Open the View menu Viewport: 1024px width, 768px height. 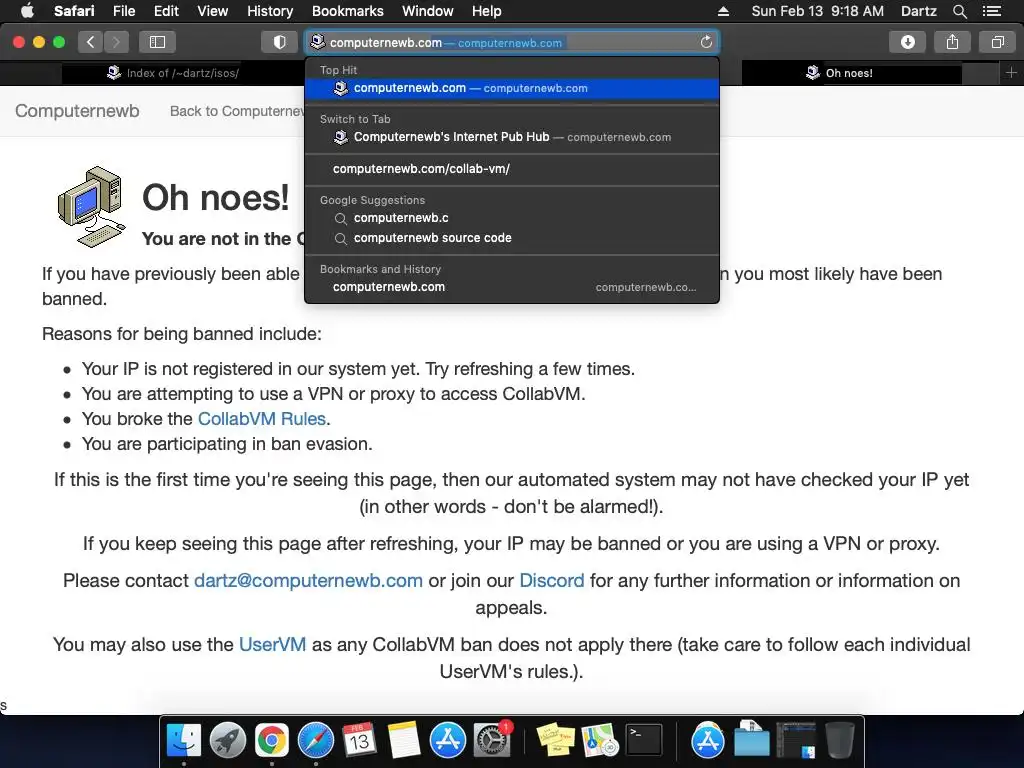[x=212, y=11]
